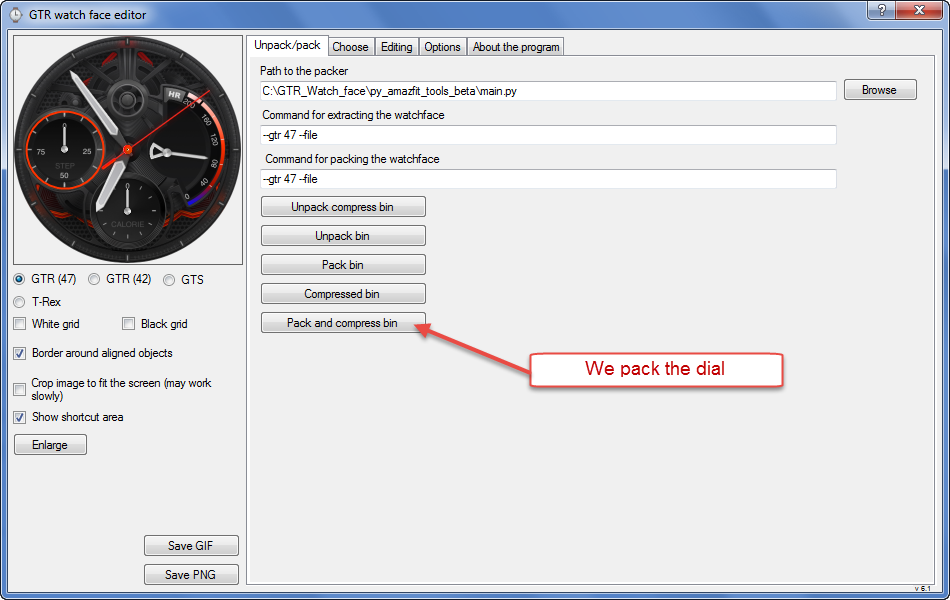
Task: Open the About the program tab
Action: pyautogui.click(x=516, y=47)
